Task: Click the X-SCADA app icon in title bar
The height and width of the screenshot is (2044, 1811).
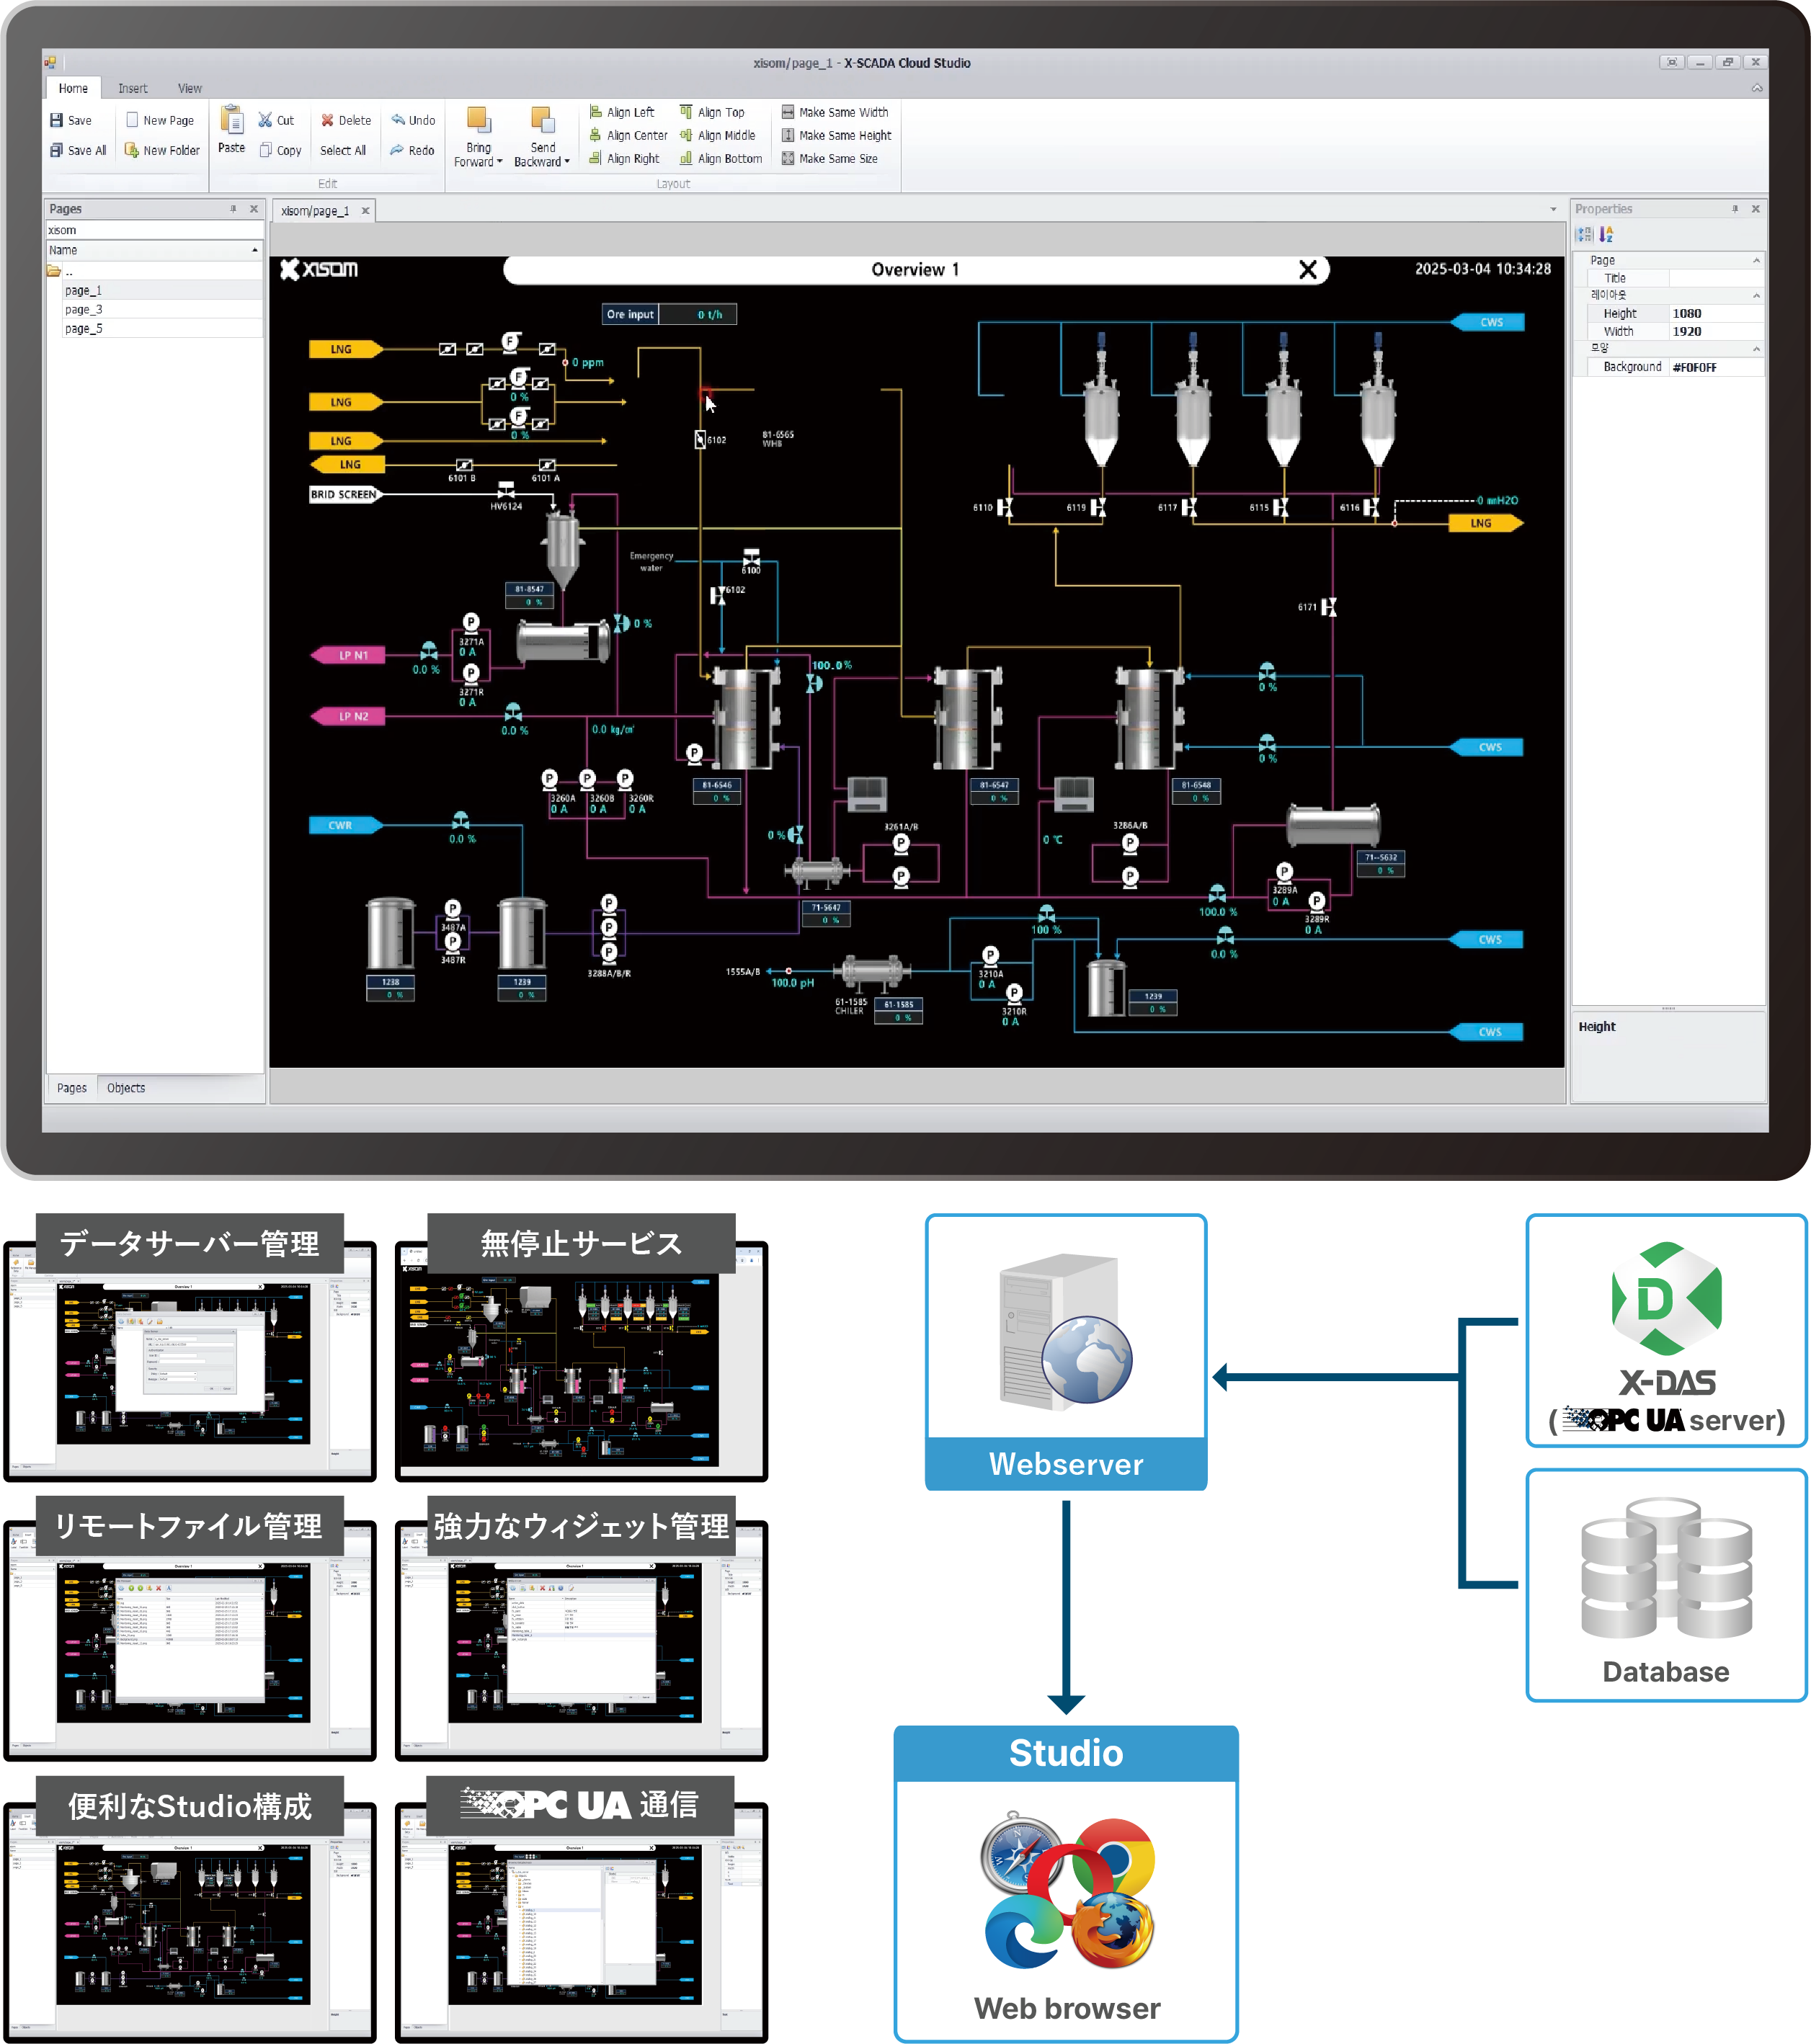Action: (x=50, y=62)
